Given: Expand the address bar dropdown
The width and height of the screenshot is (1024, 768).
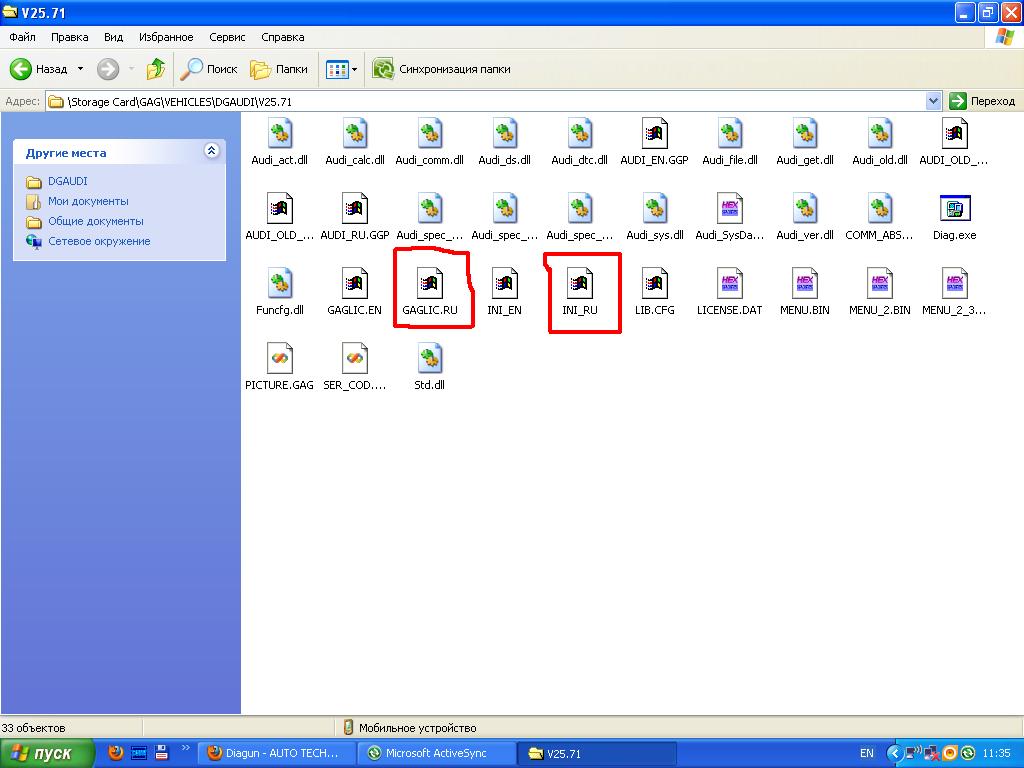Looking at the screenshot, I should coord(933,101).
